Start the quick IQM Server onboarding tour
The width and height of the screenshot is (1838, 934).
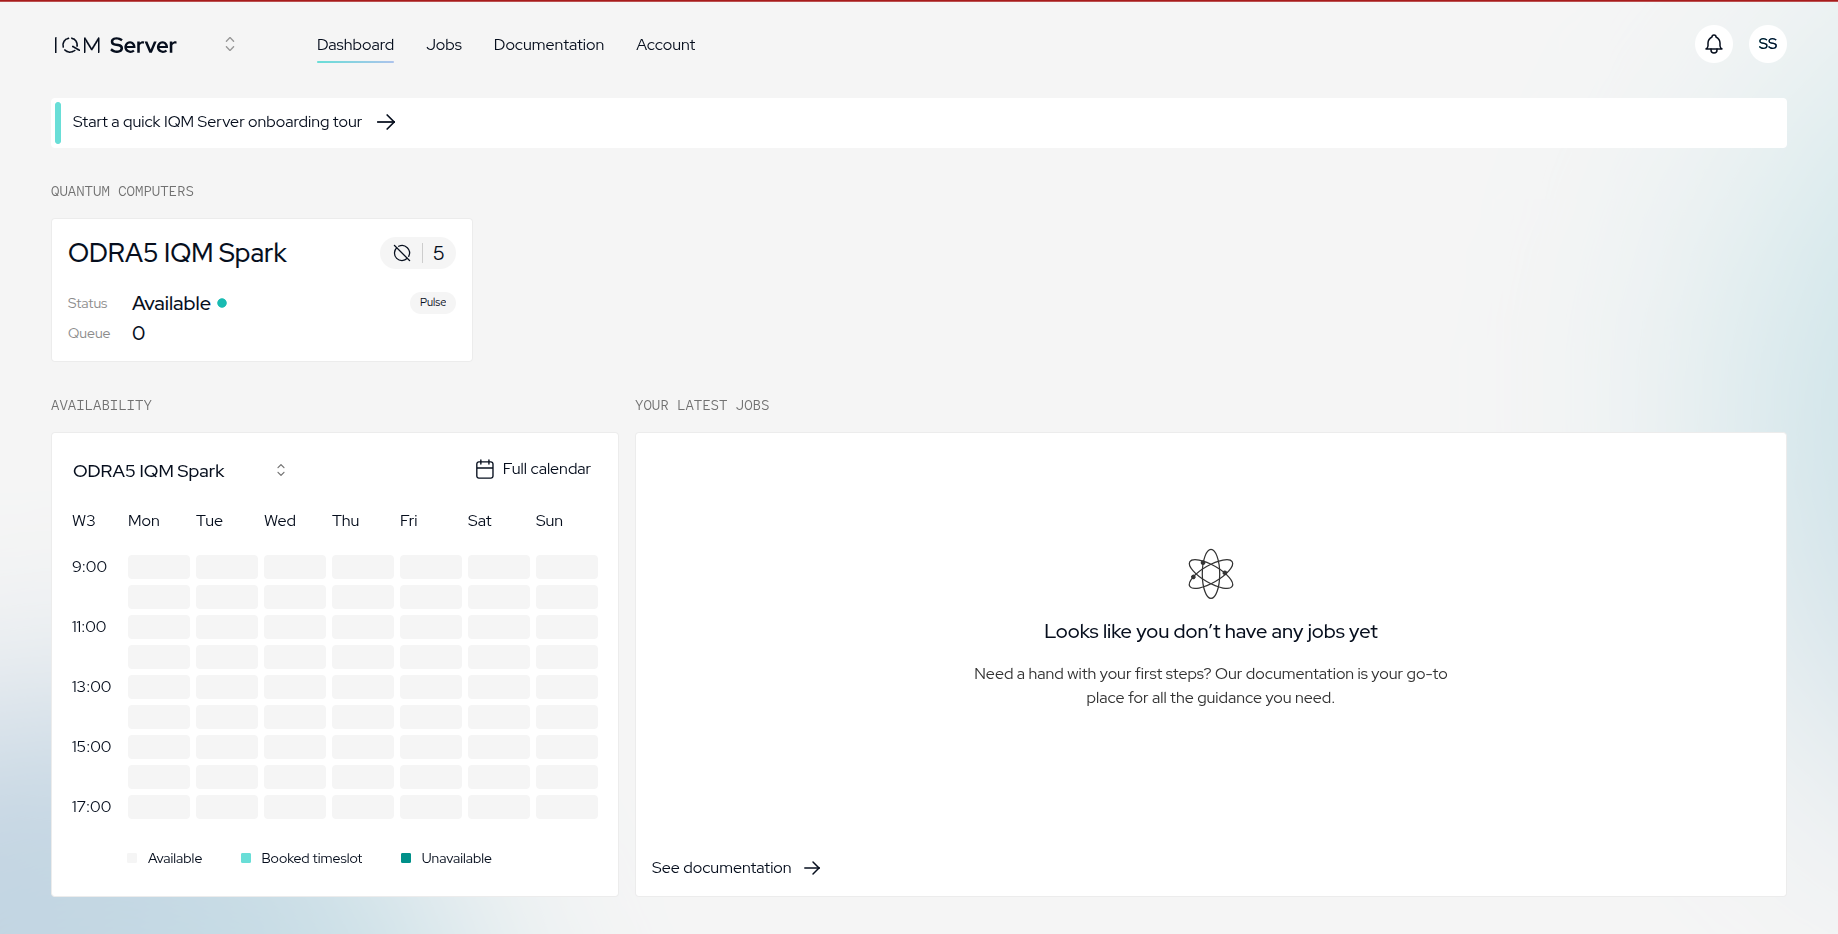tap(217, 121)
